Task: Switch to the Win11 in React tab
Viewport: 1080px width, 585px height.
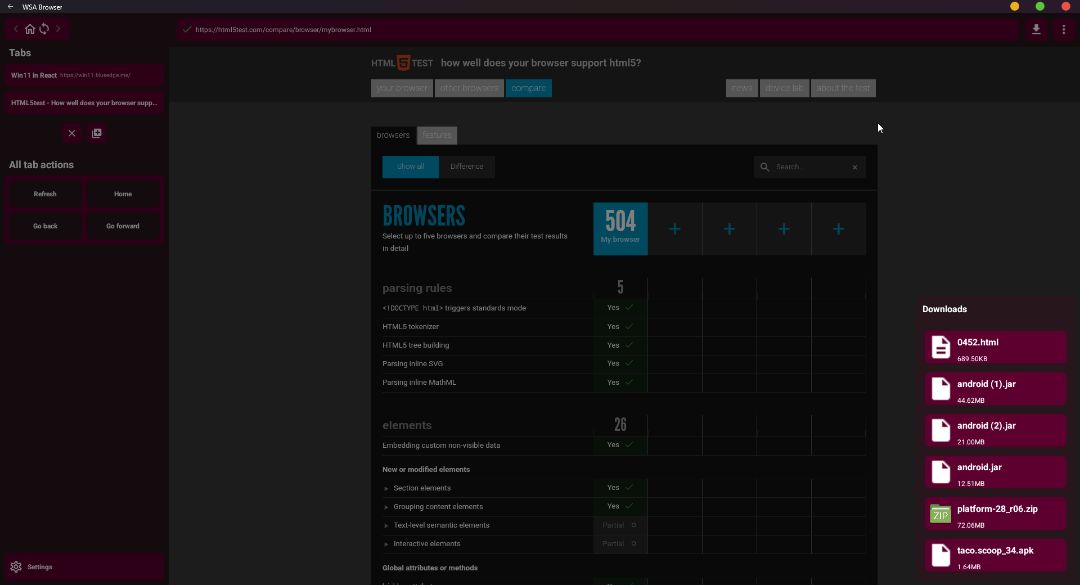Action: tap(85, 75)
